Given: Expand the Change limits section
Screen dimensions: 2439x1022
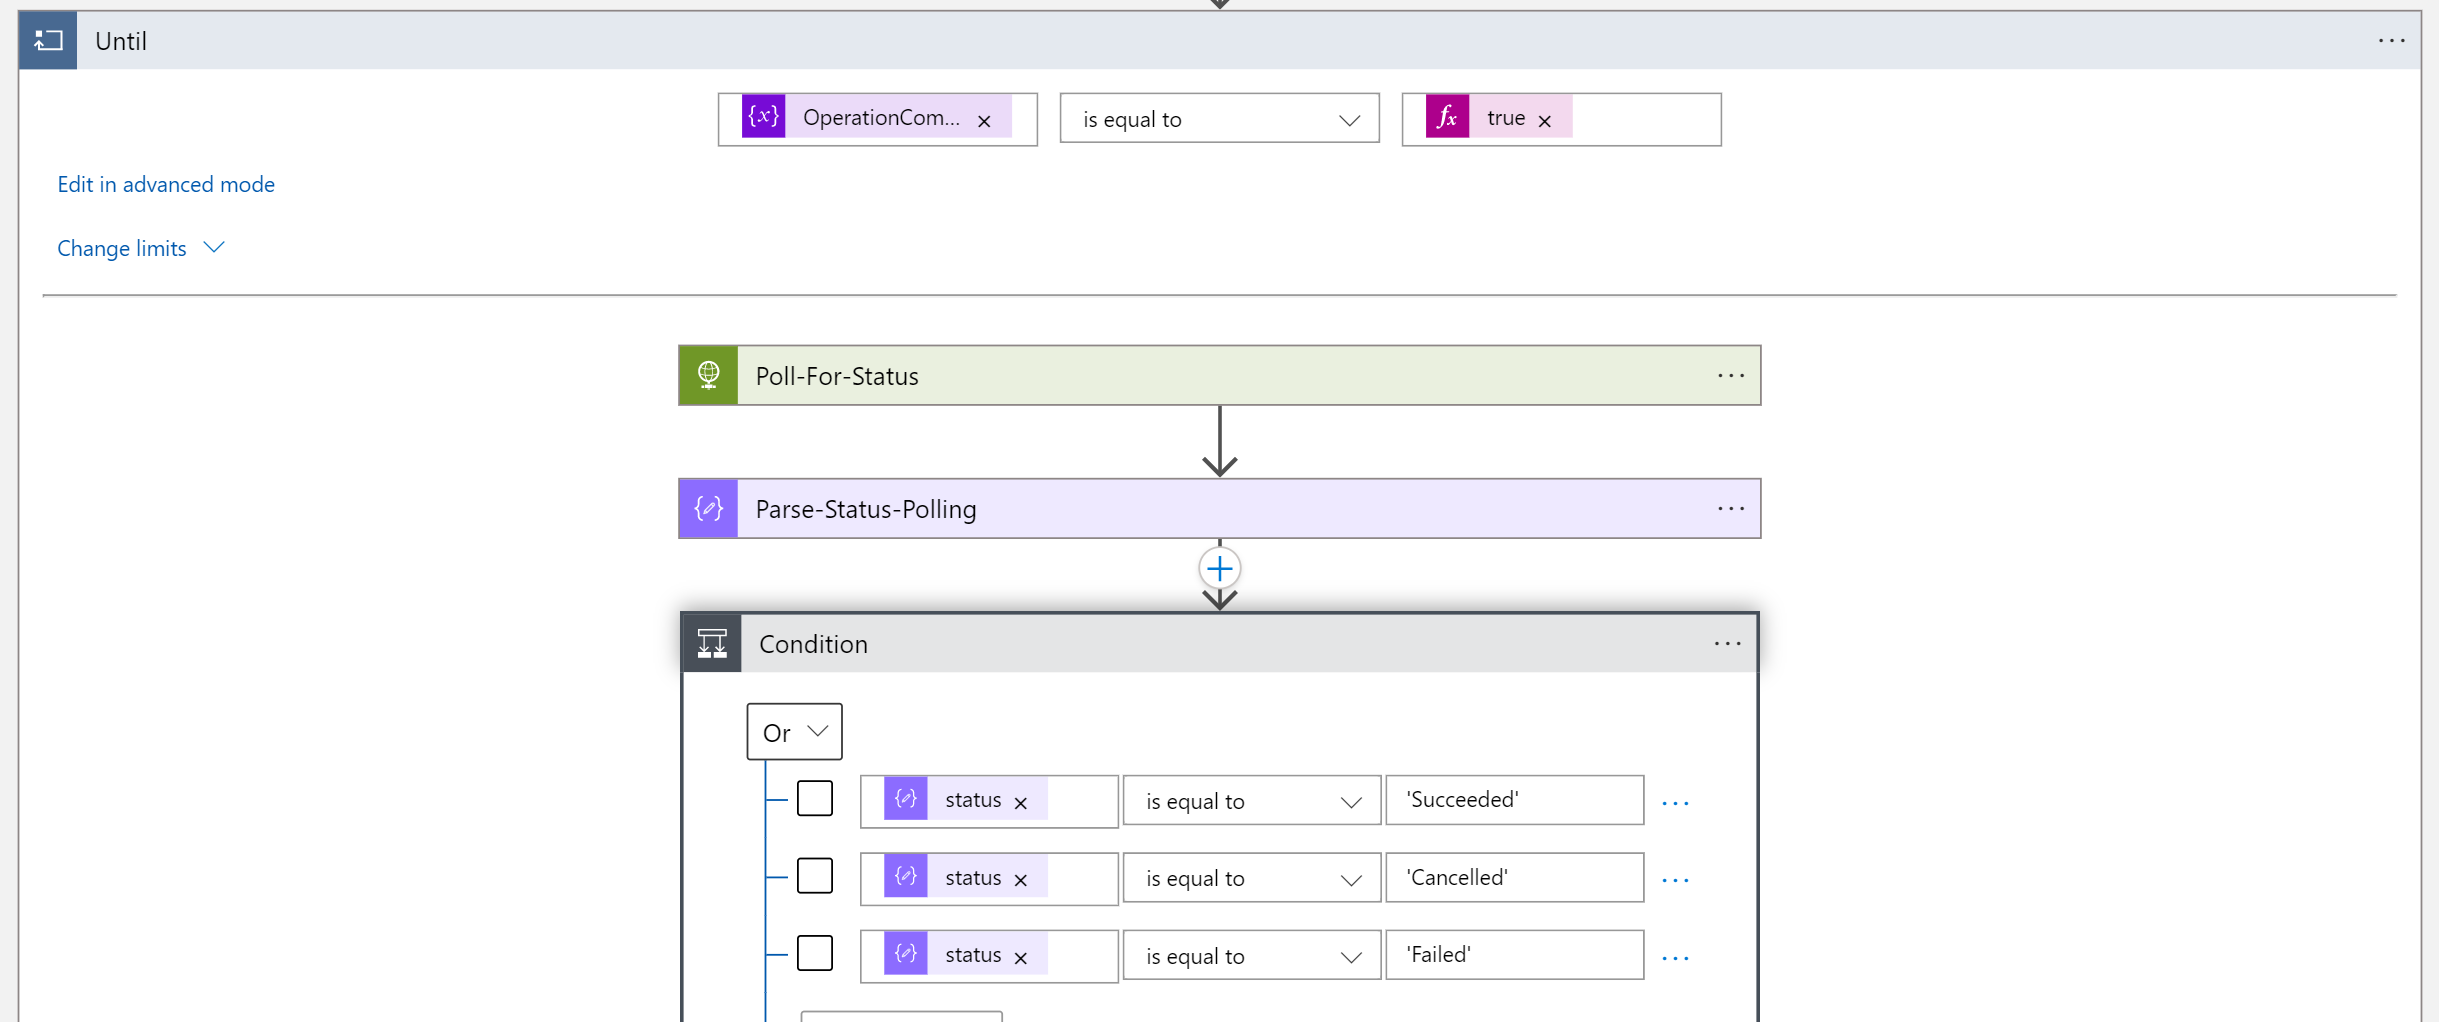Looking at the screenshot, I should (141, 248).
